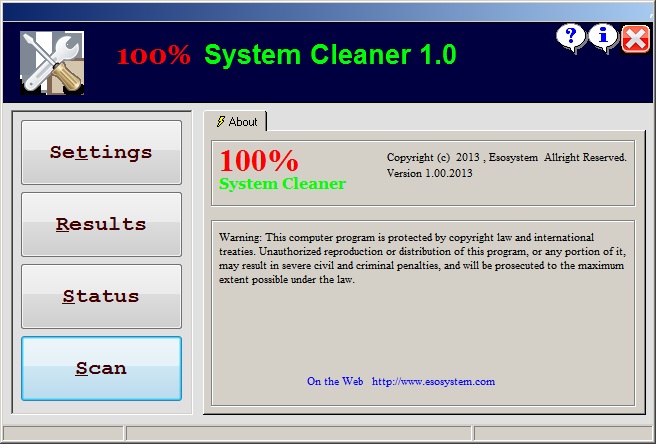Click the red 100% logo in About
This screenshot has height=444, width=656.
click(259, 161)
